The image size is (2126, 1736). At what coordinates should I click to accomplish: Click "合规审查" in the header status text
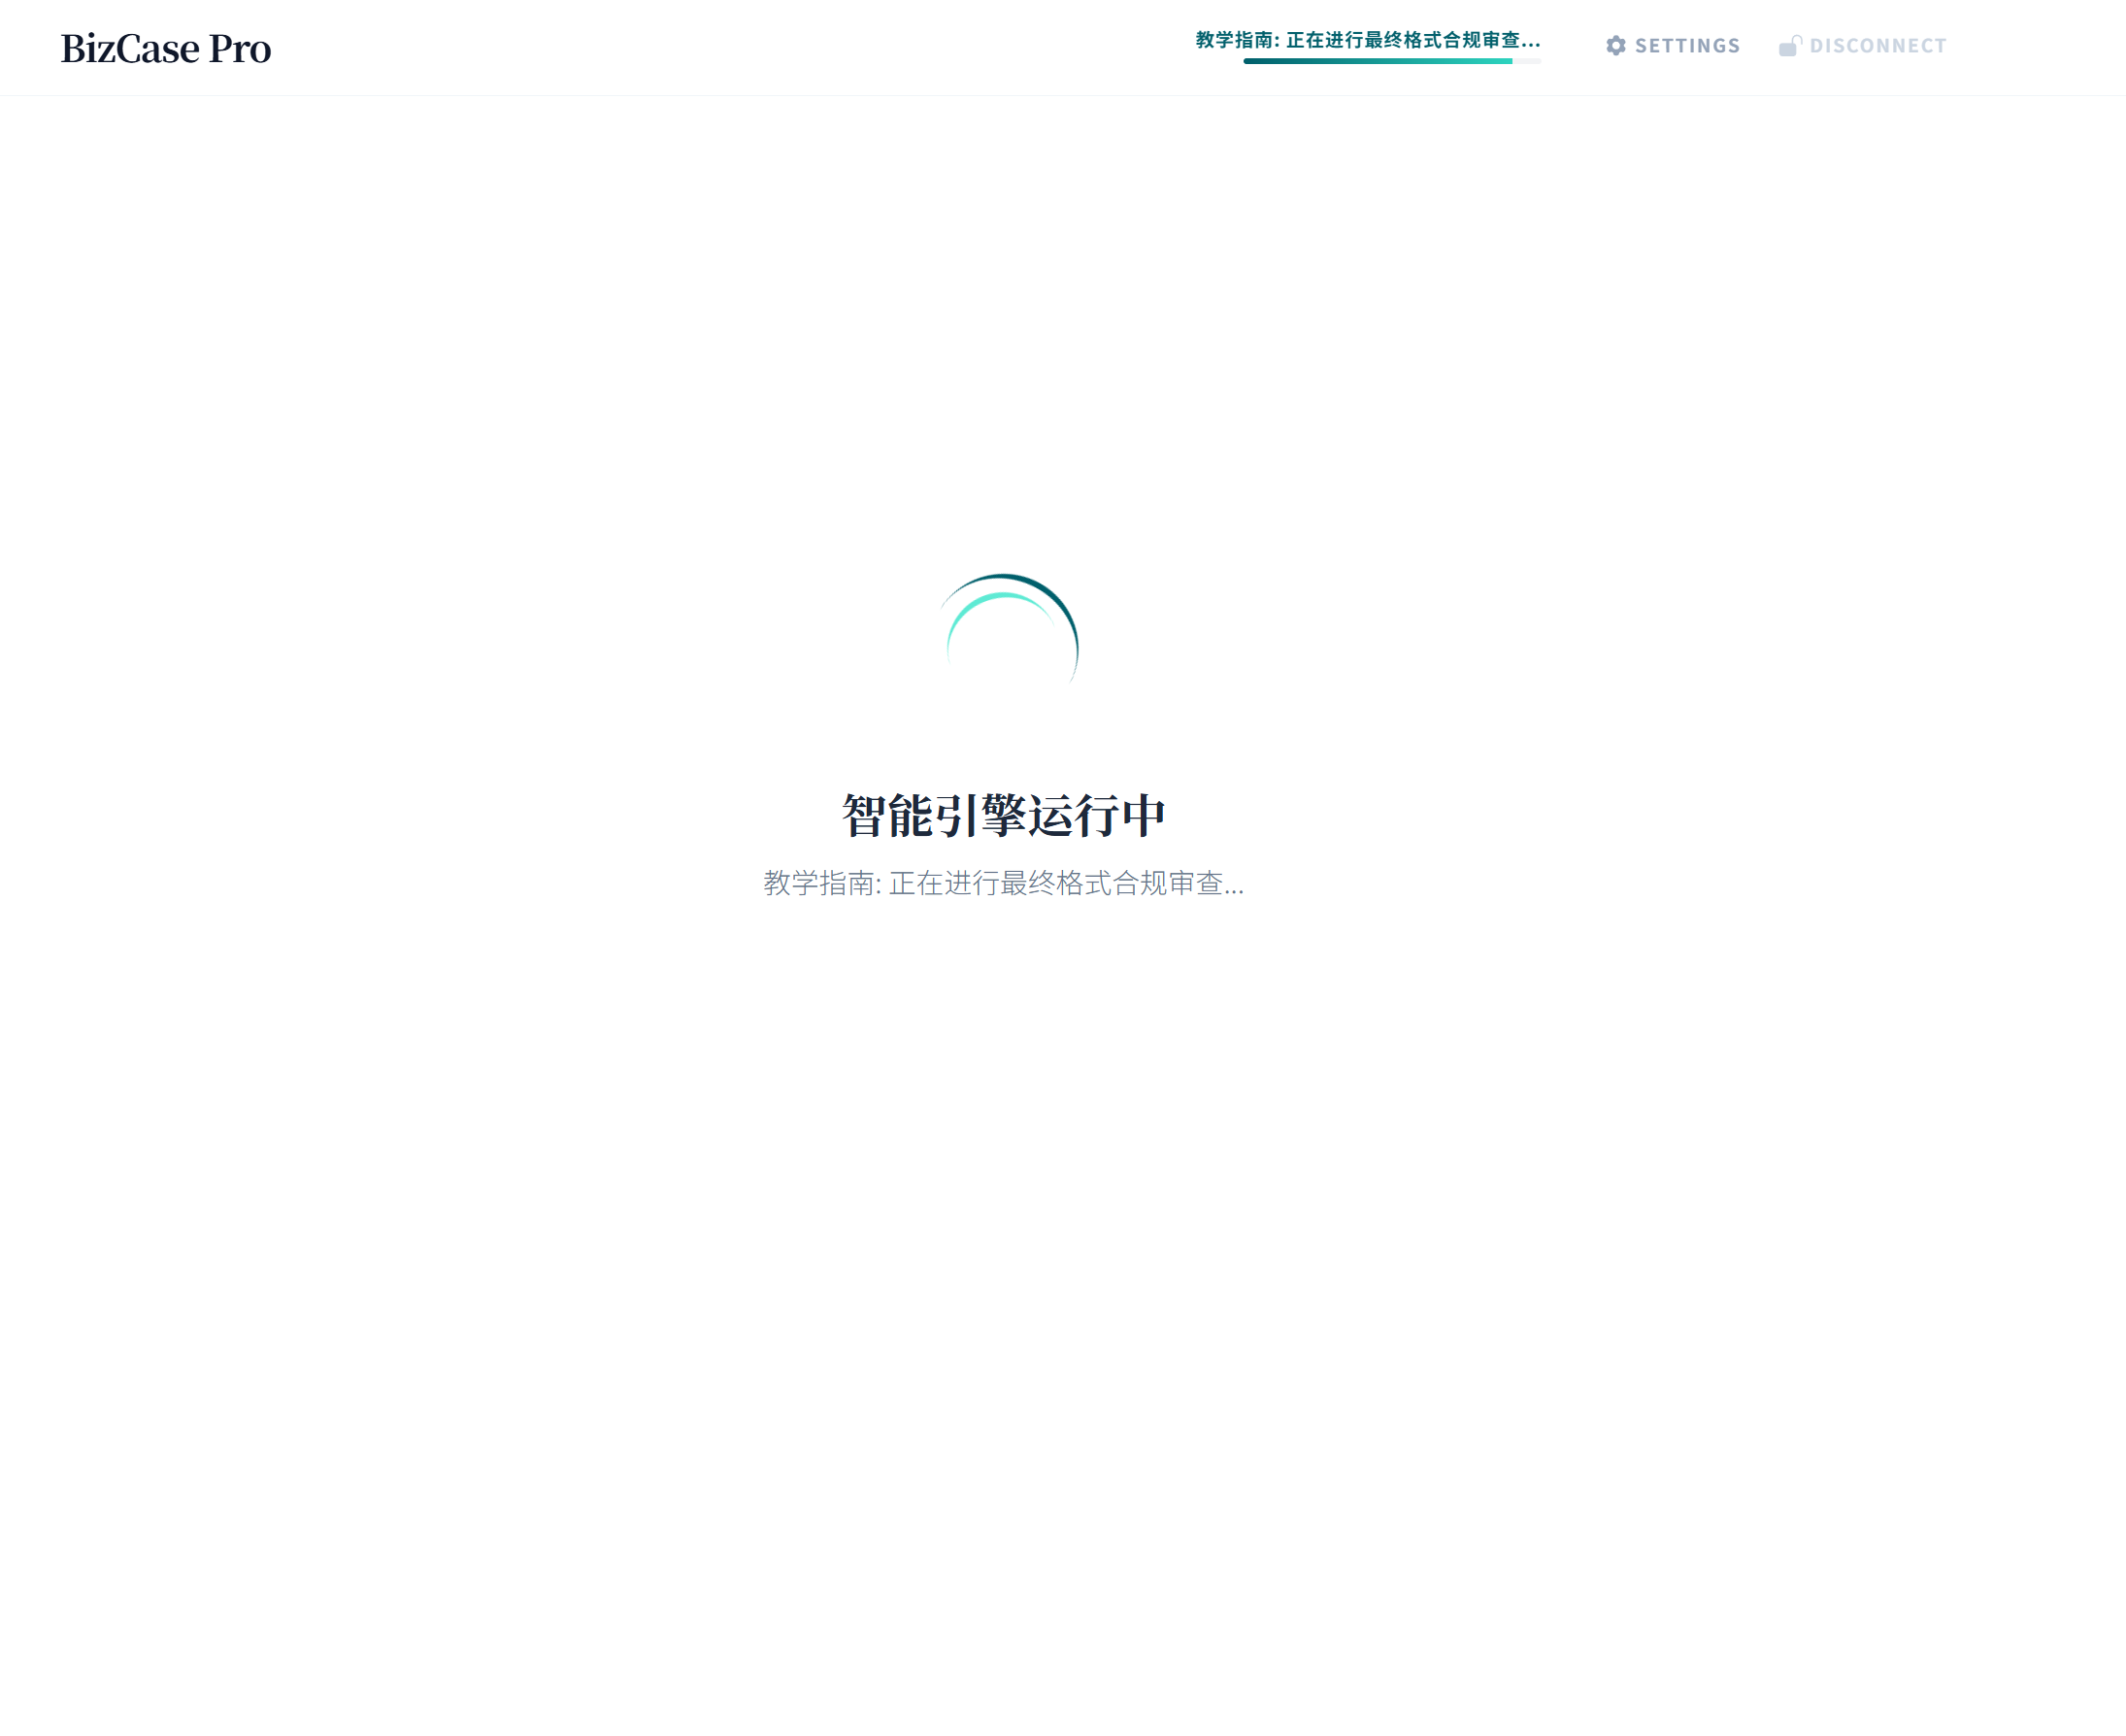tap(1482, 40)
